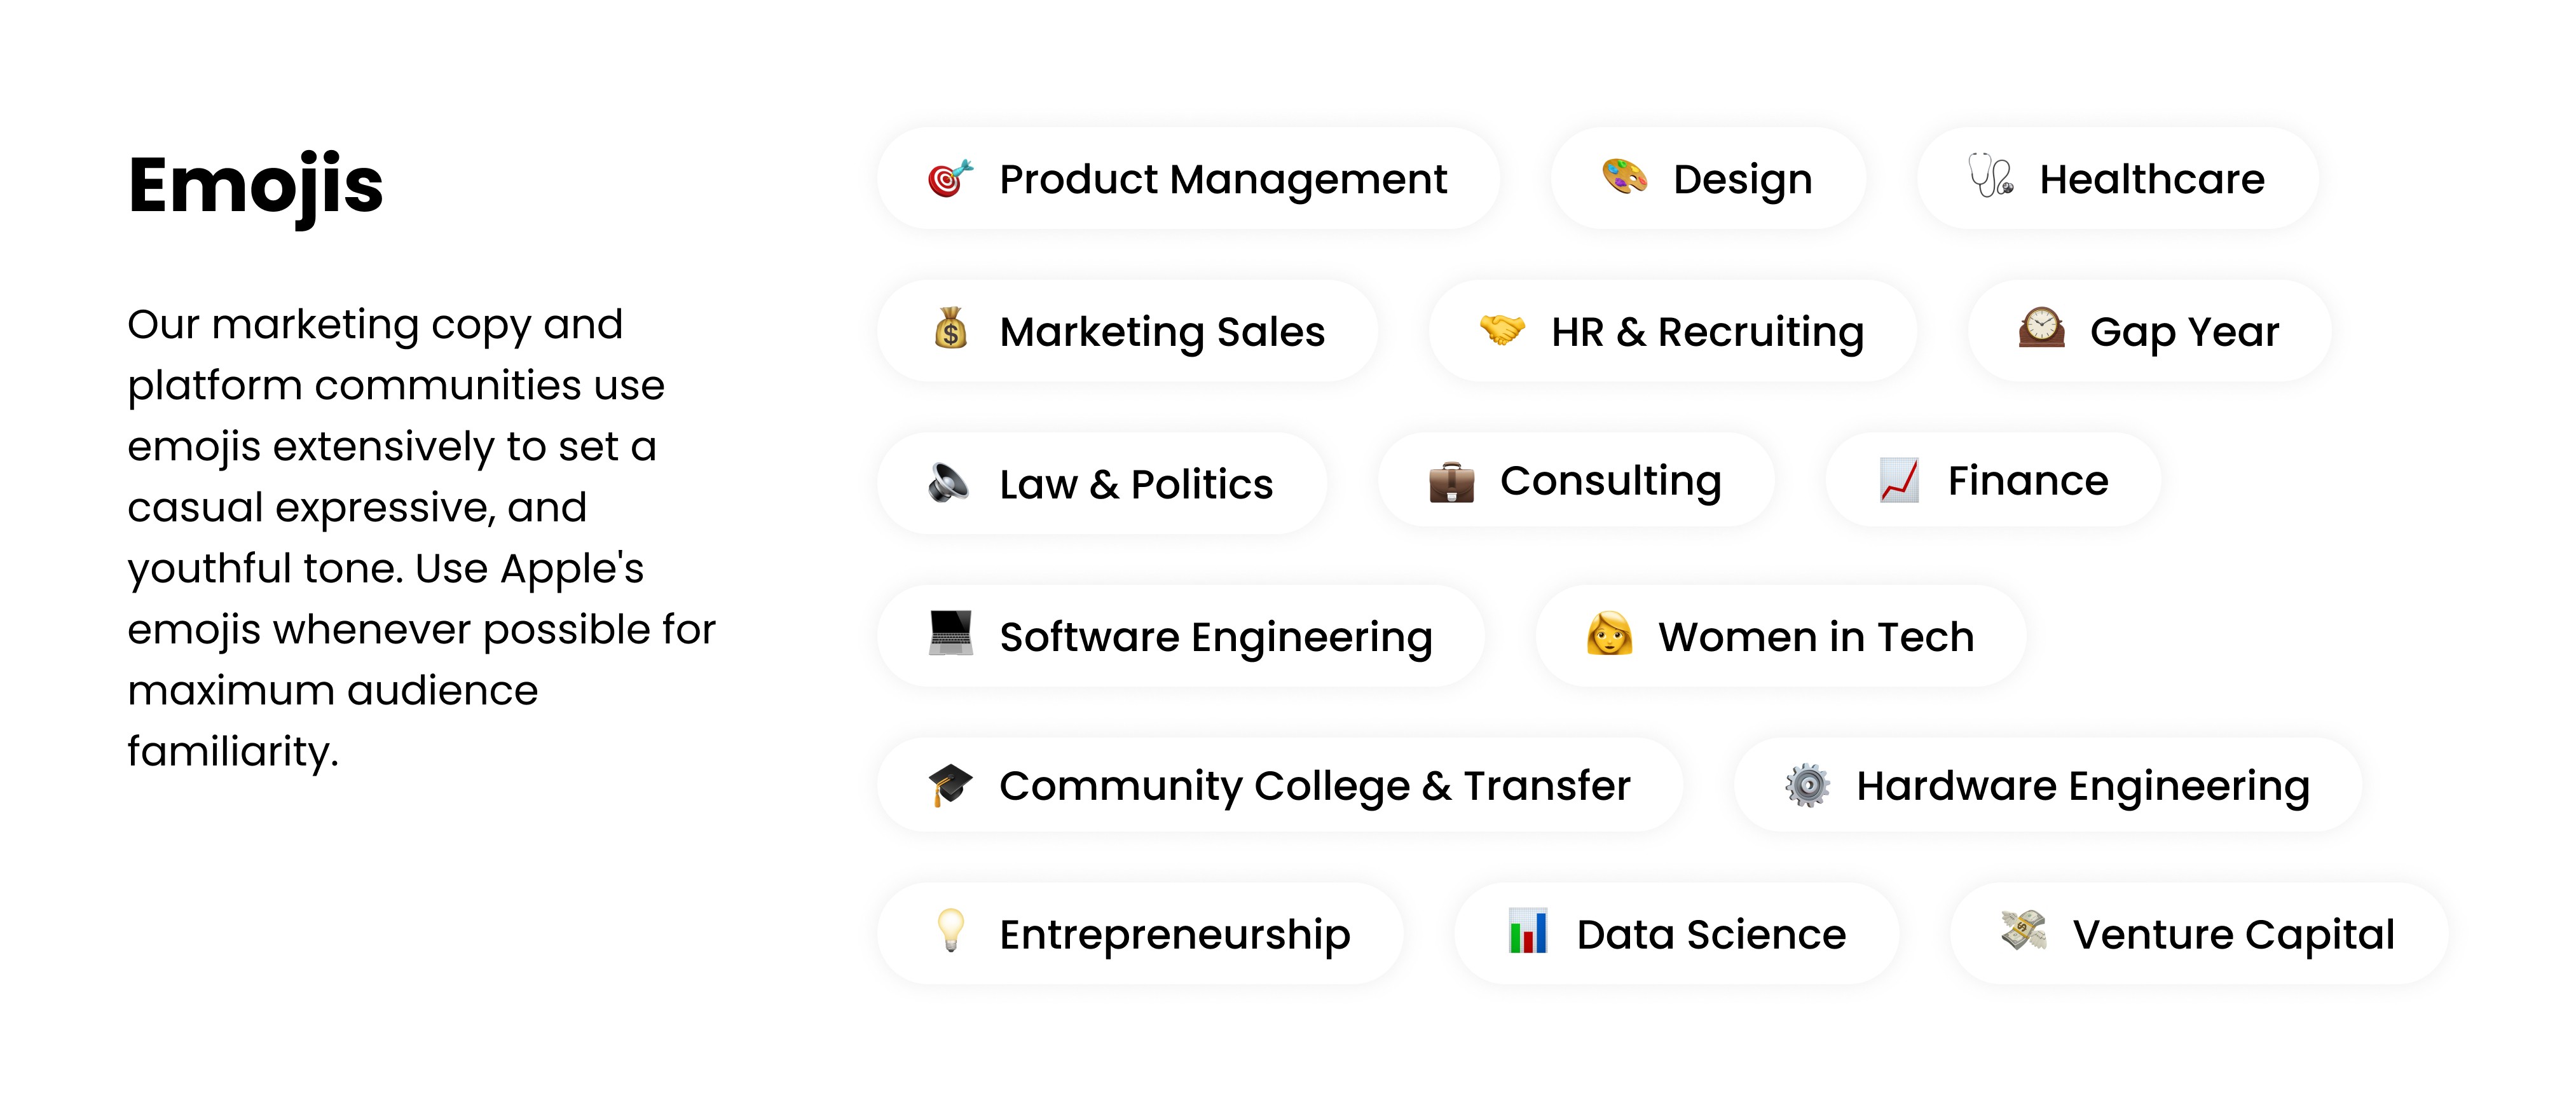Select the Product Management label
2576x1119 pixels.
pyautogui.click(x=1223, y=180)
